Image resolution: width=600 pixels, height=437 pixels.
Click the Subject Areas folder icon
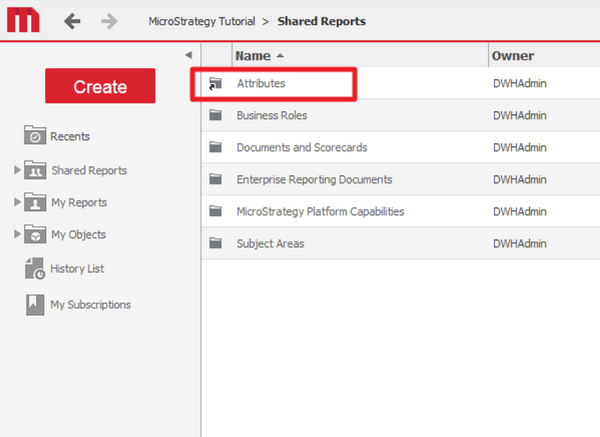point(215,243)
